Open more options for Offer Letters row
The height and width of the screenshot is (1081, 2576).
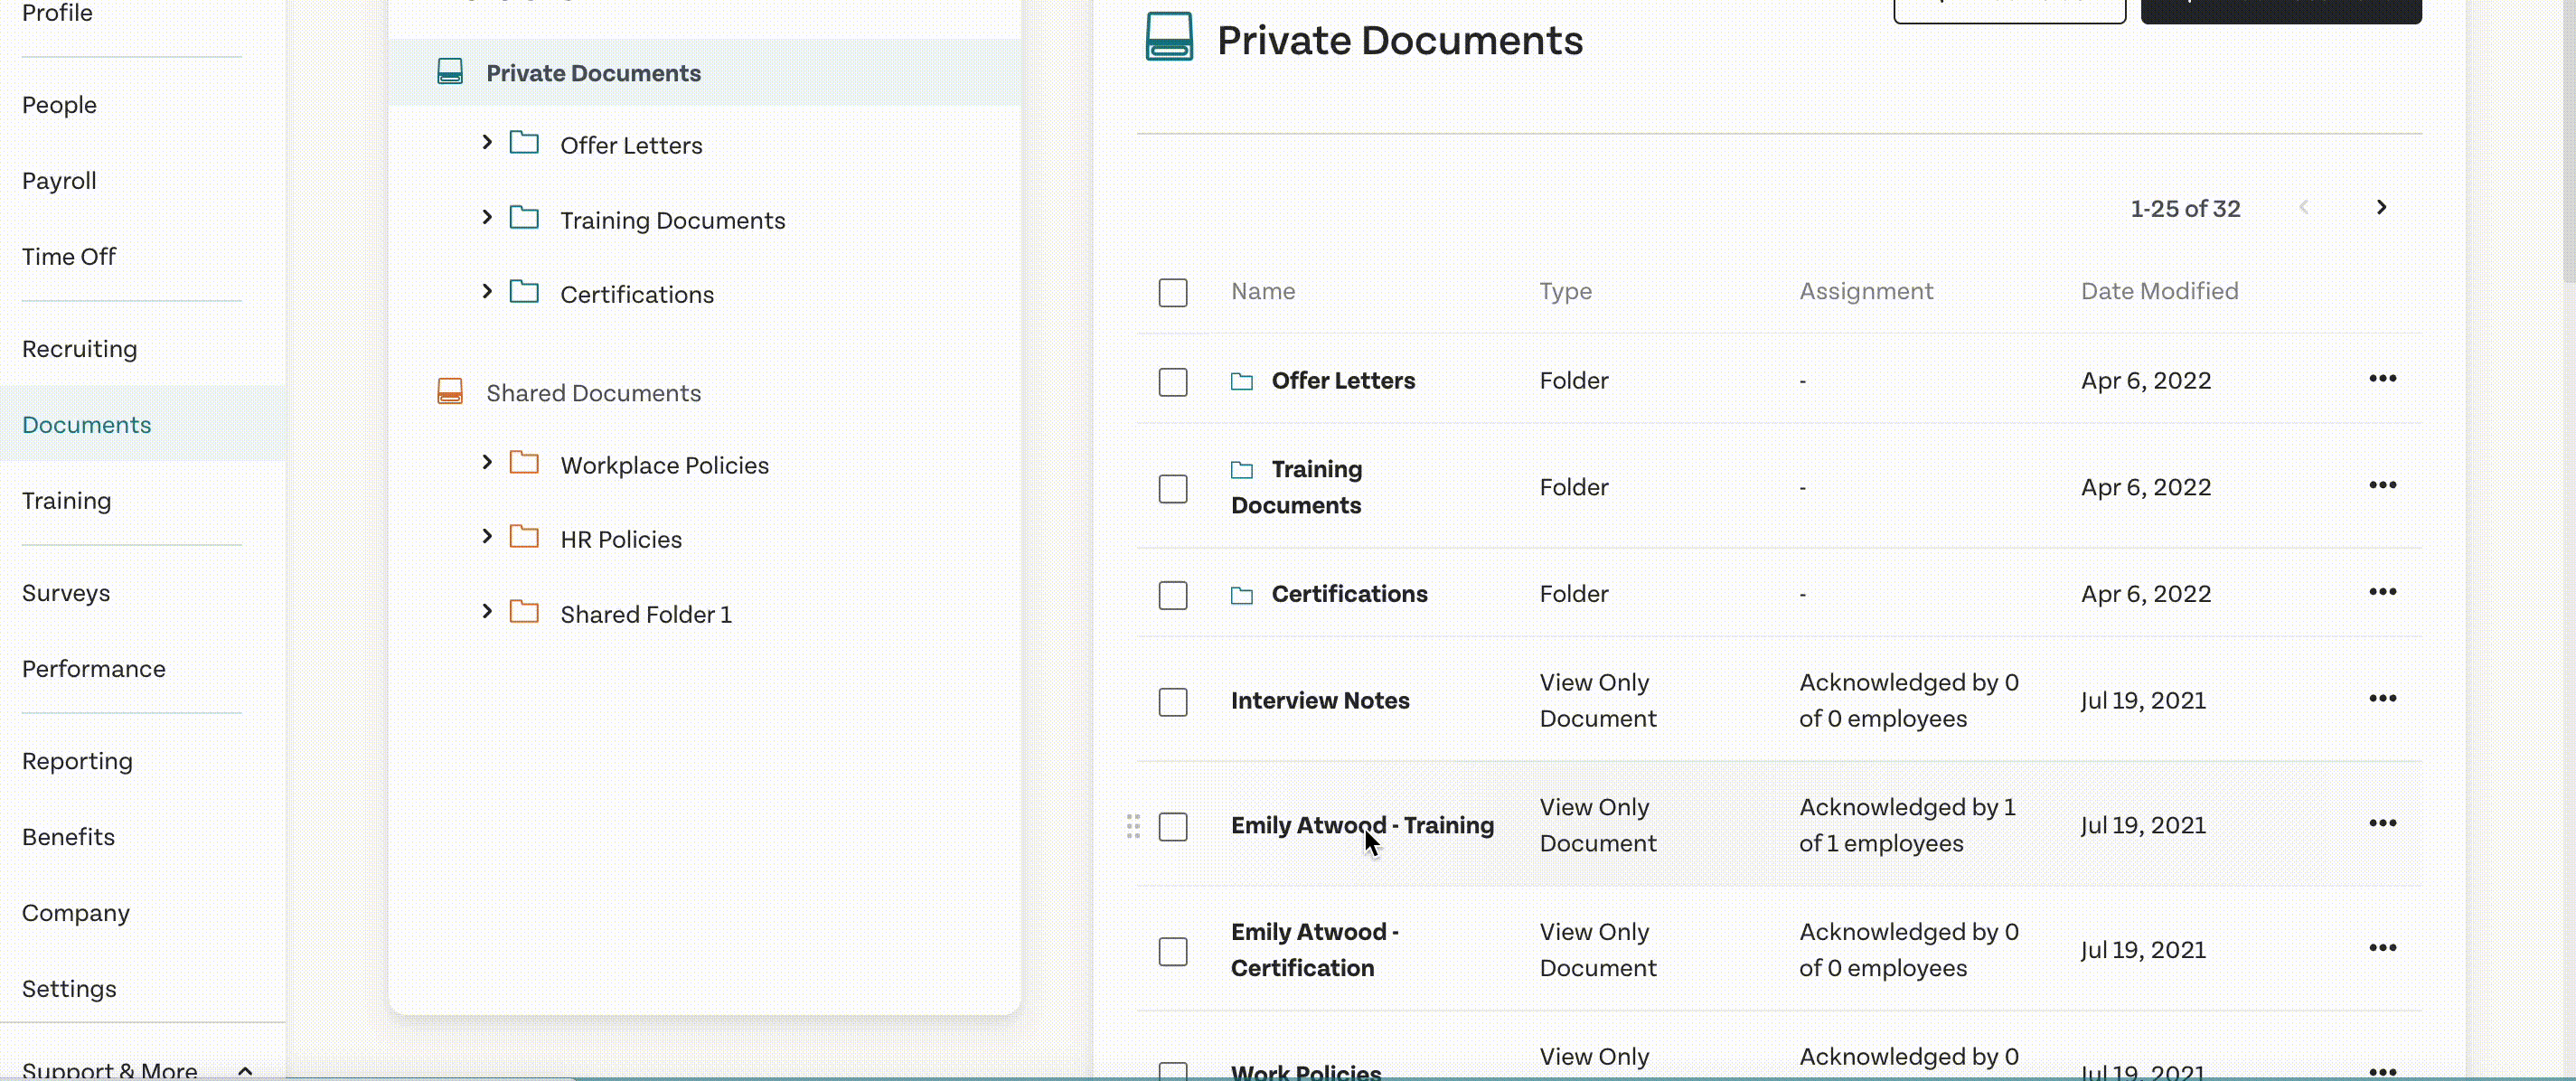2382,379
